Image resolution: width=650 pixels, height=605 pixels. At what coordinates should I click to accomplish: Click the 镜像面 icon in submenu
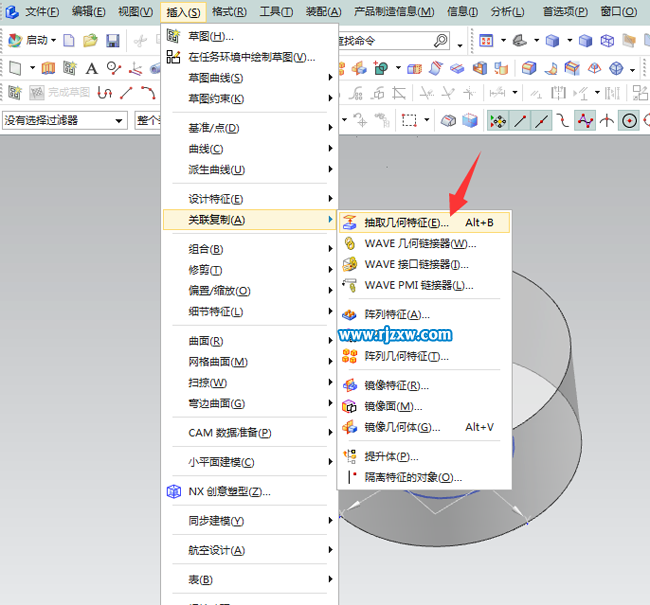(349, 406)
